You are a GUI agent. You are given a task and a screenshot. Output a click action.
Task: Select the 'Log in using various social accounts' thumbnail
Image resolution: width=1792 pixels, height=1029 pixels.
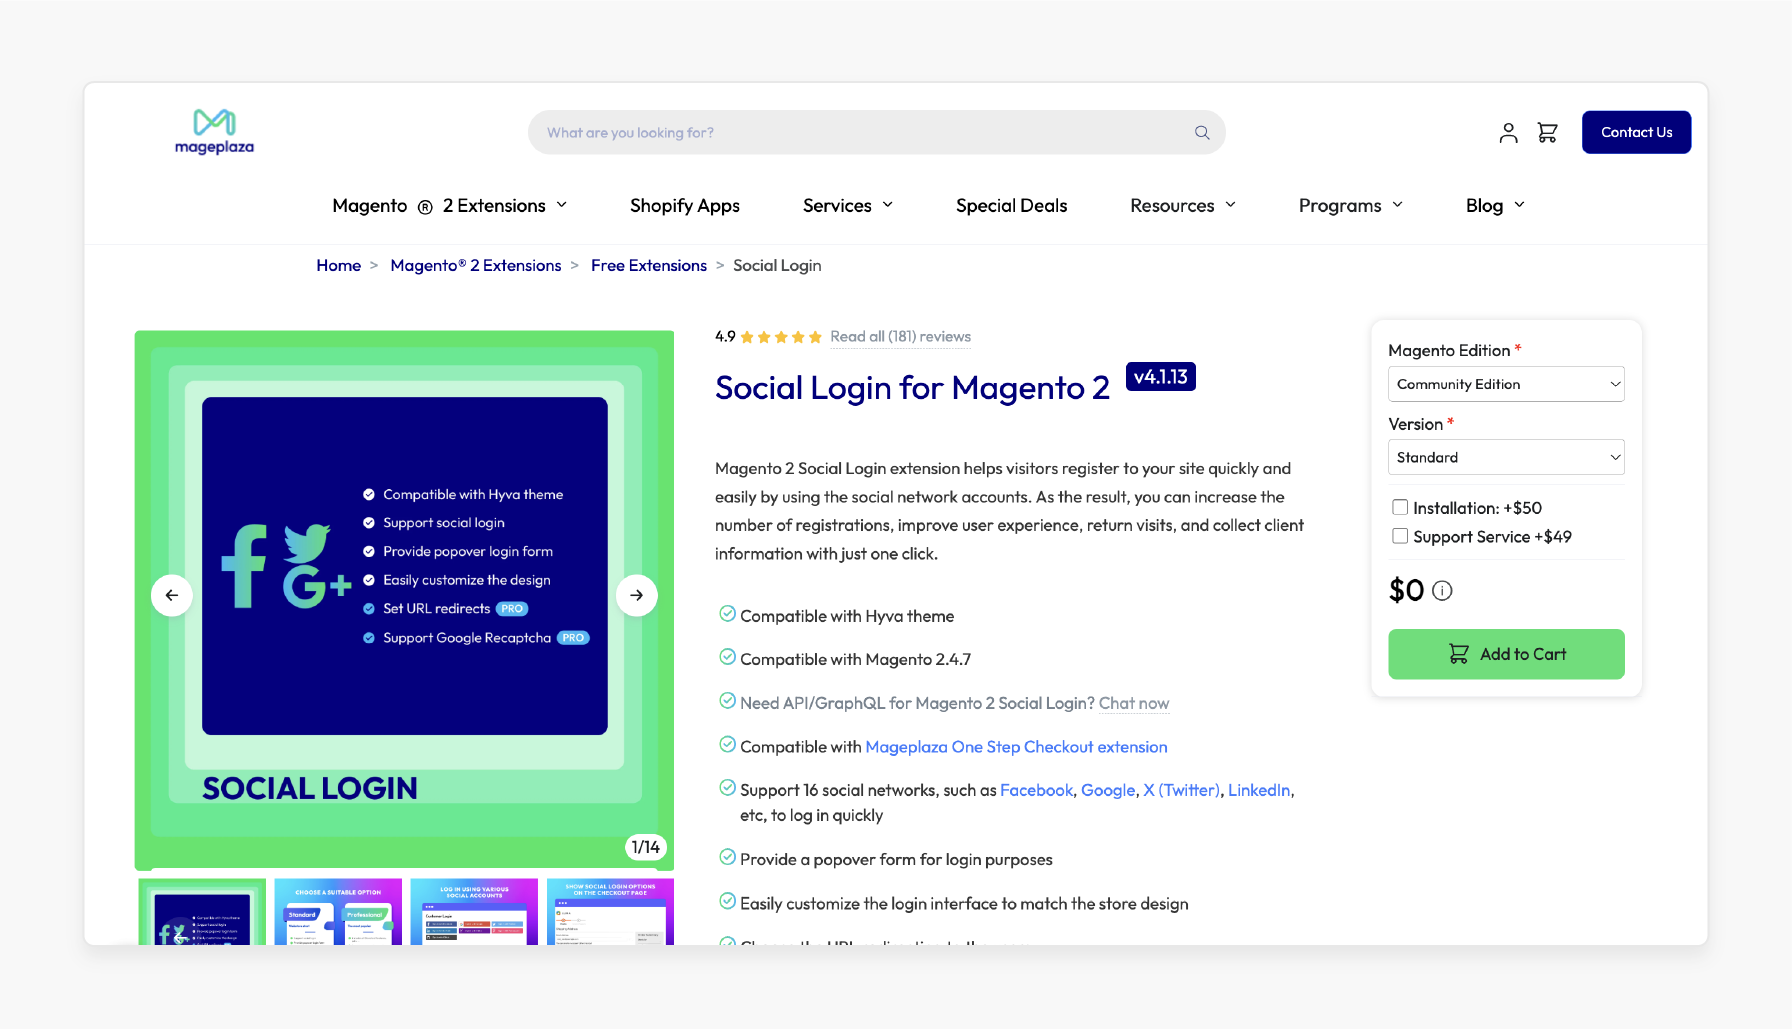pyautogui.click(x=474, y=912)
